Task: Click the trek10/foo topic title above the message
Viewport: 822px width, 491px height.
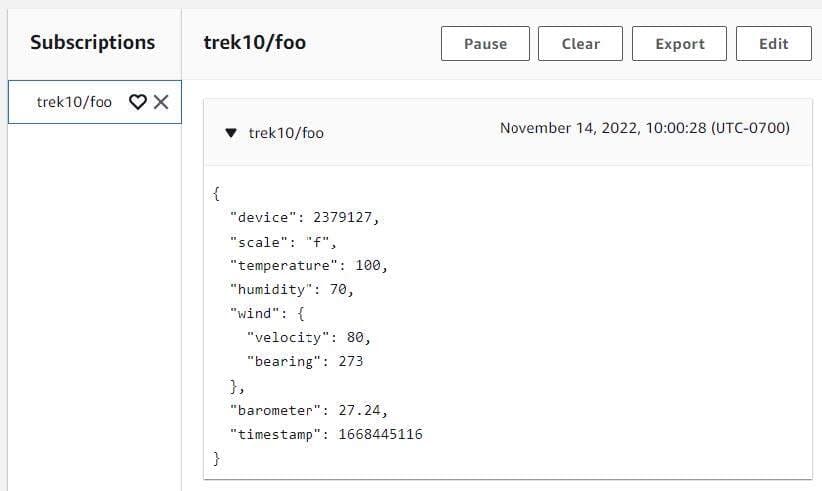Action: tap(254, 43)
